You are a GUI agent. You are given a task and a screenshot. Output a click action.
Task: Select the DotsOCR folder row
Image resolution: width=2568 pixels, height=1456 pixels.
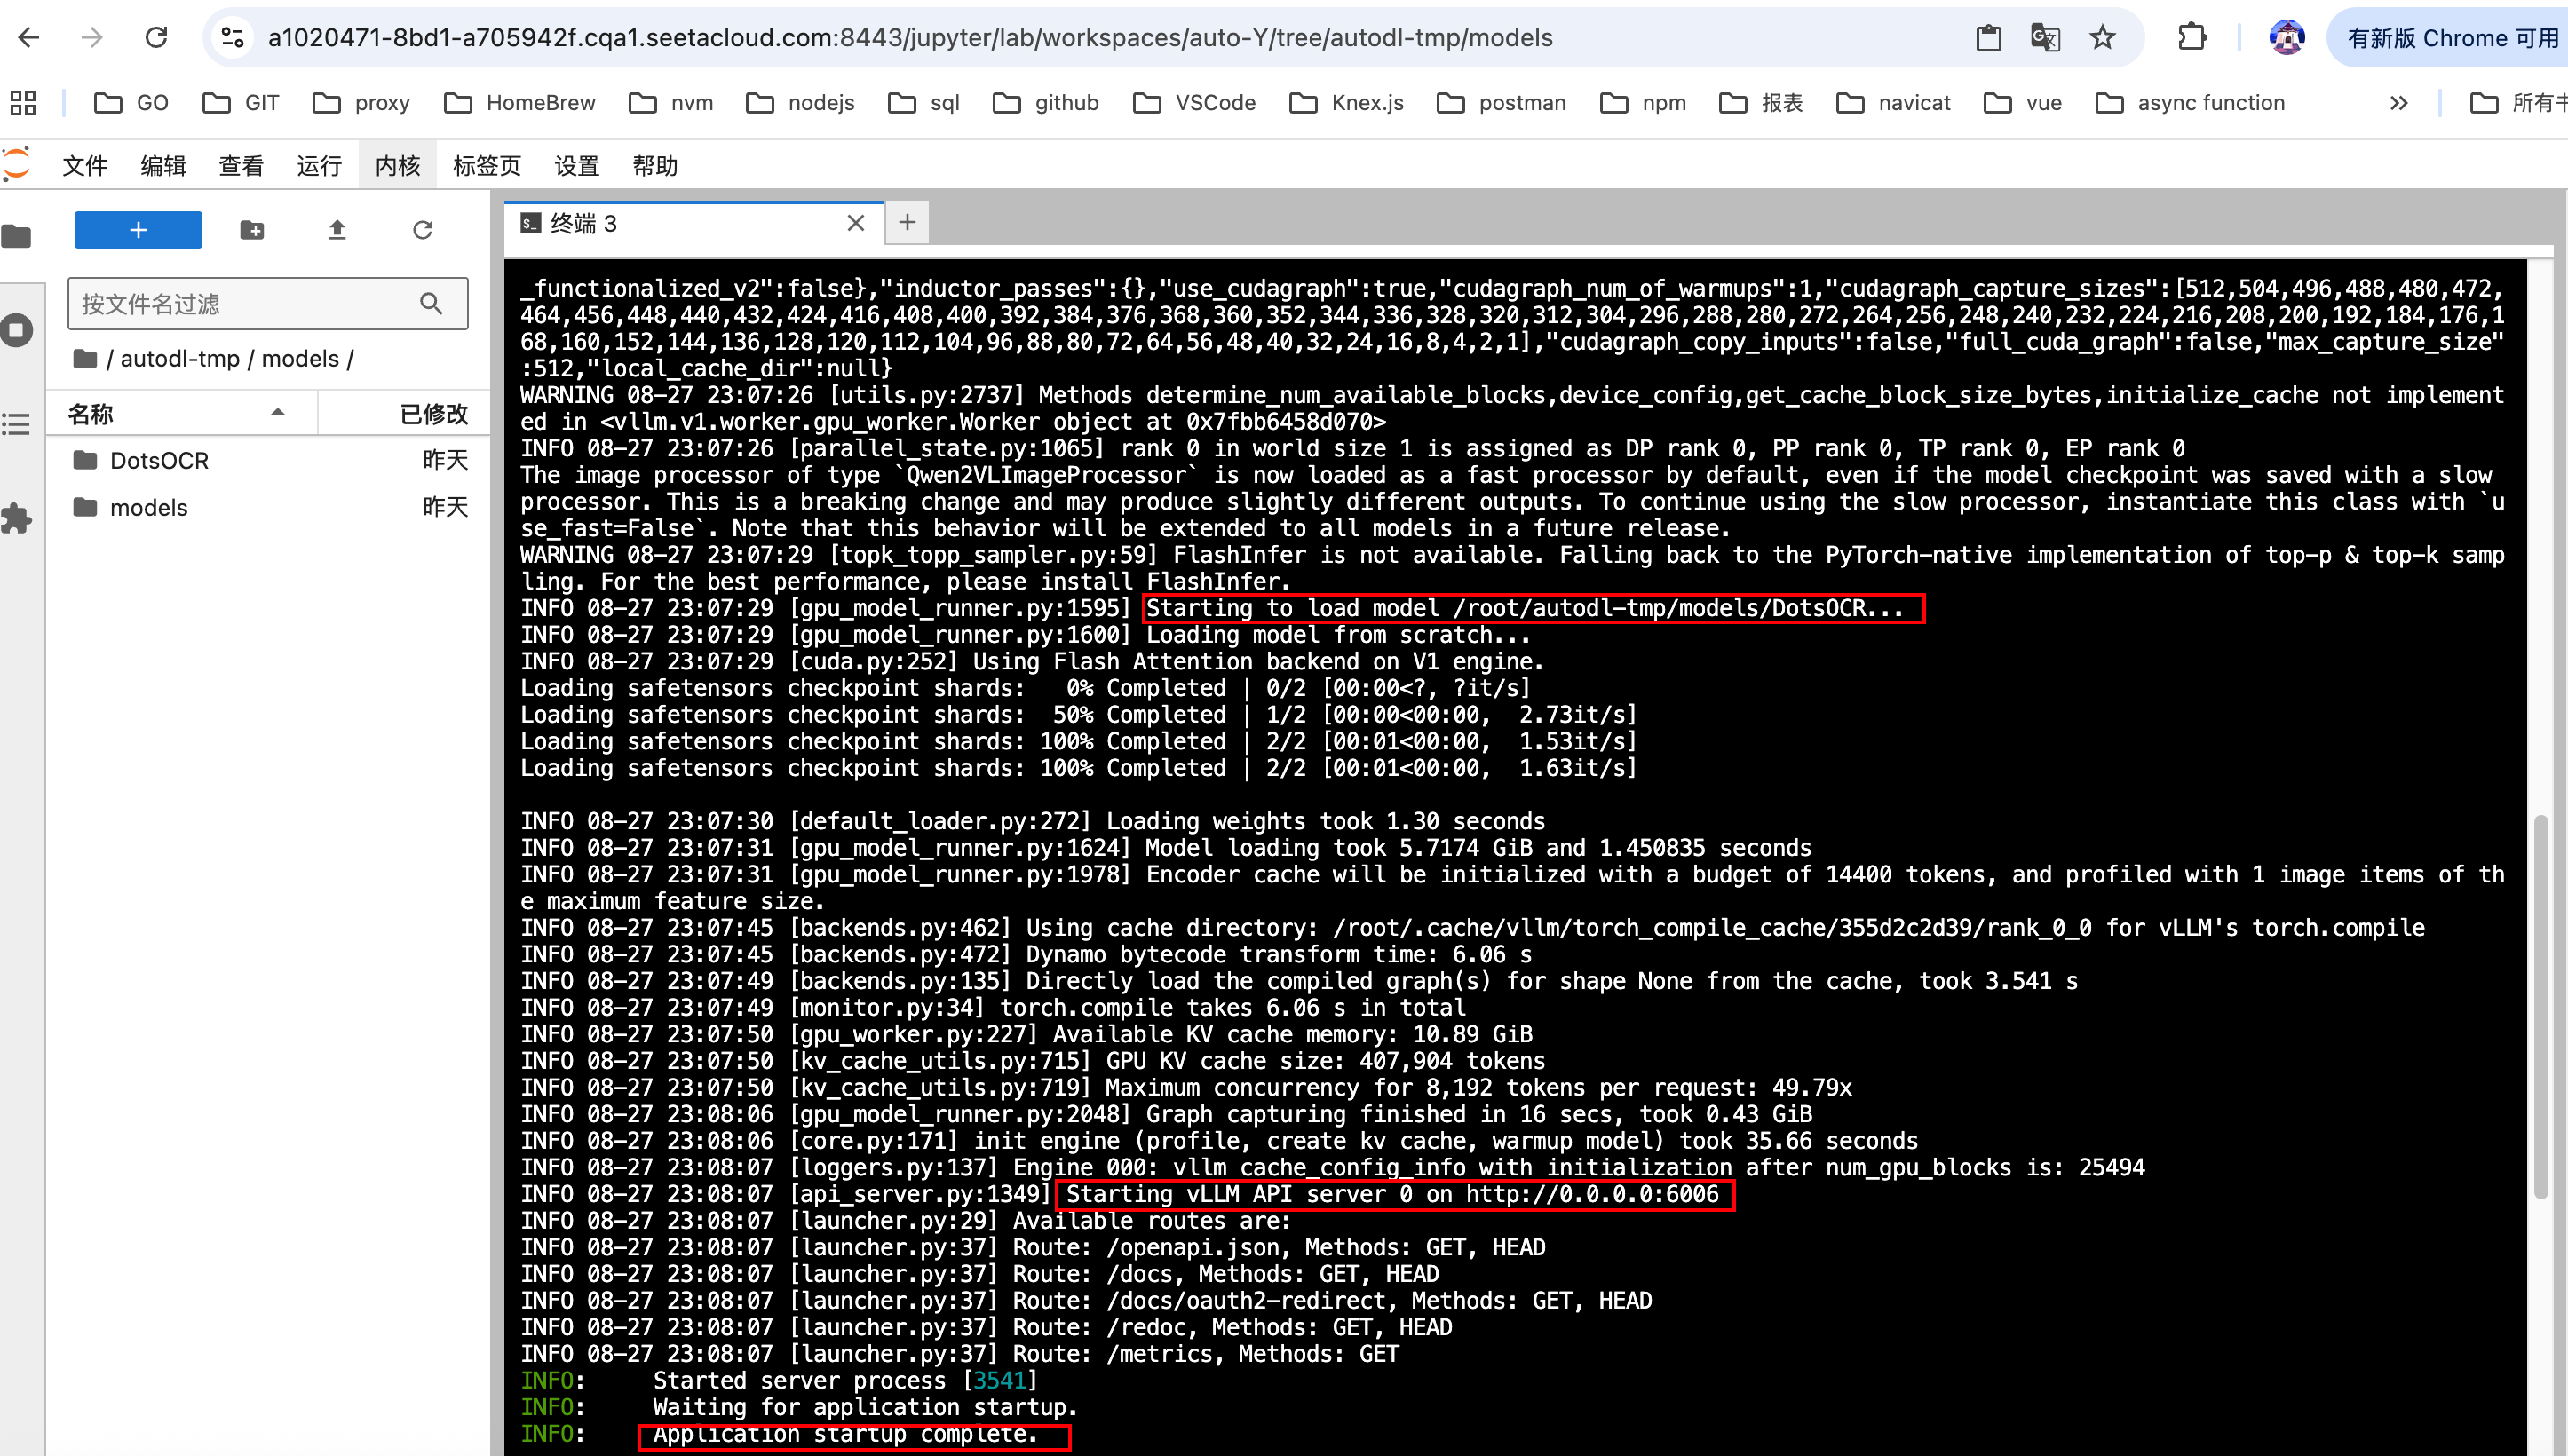(x=268, y=460)
